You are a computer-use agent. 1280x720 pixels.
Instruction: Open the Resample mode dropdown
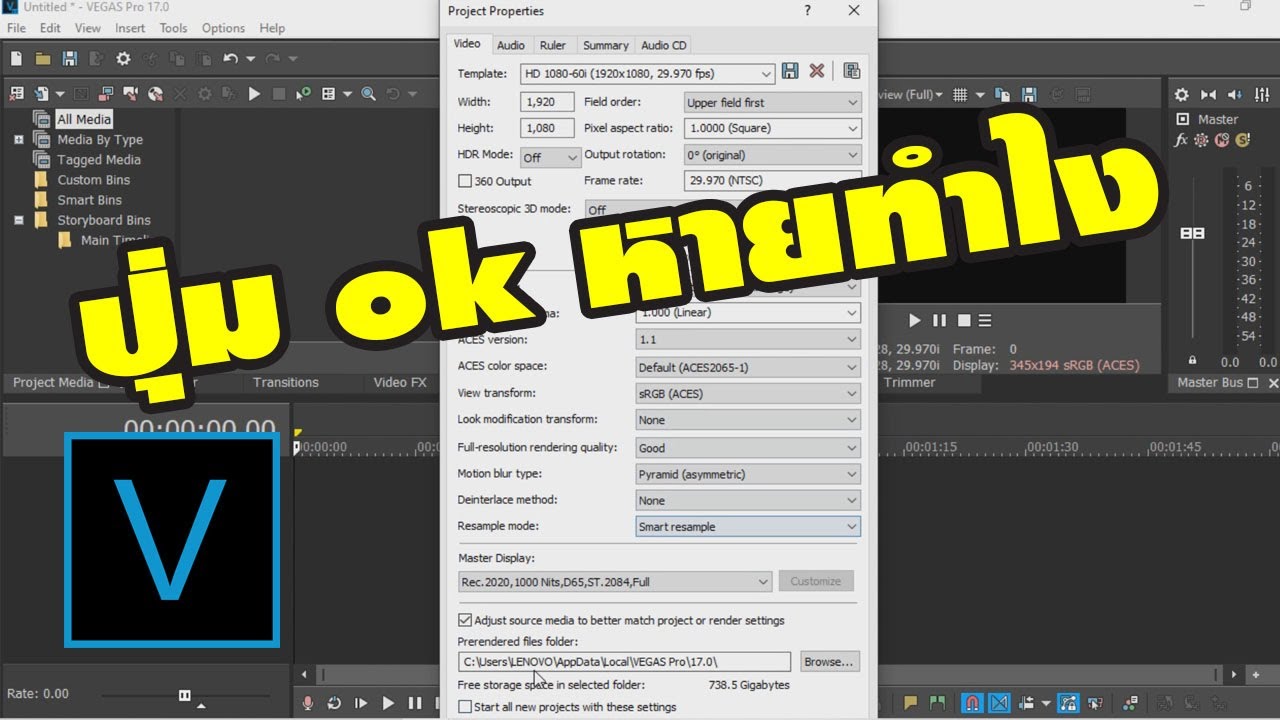pyautogui.click(x=748, y=526)
